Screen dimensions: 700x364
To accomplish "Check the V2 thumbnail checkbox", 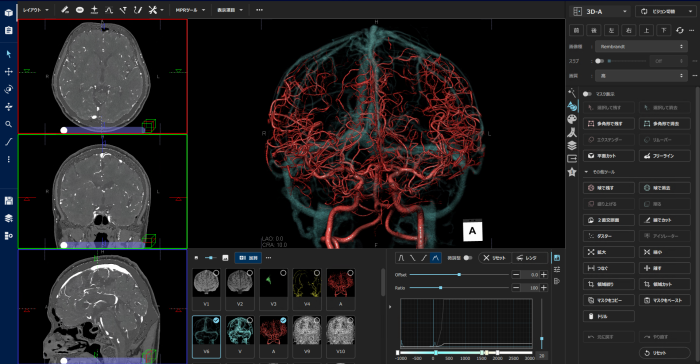I will (250, 273).
